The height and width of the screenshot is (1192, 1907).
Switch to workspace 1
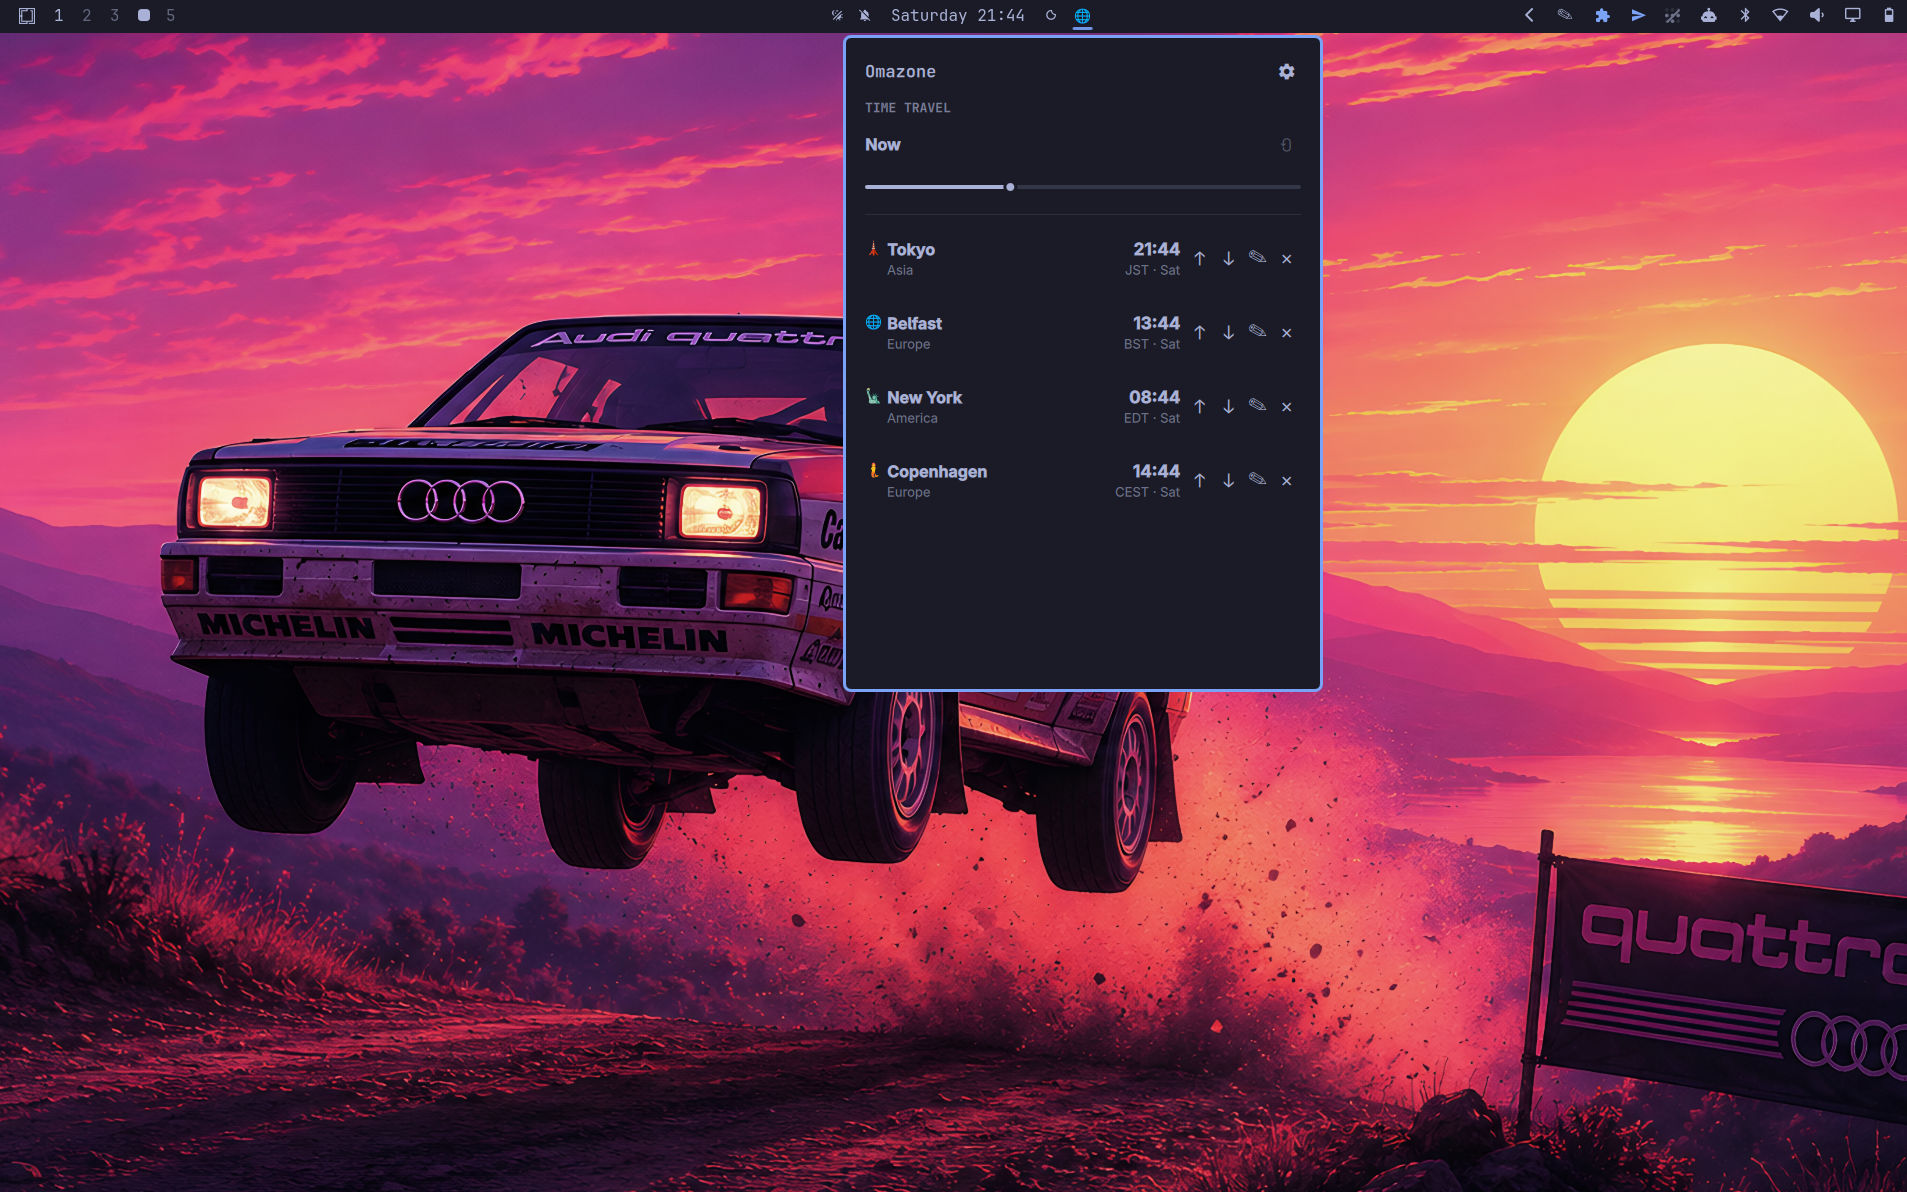coord(59,15)
